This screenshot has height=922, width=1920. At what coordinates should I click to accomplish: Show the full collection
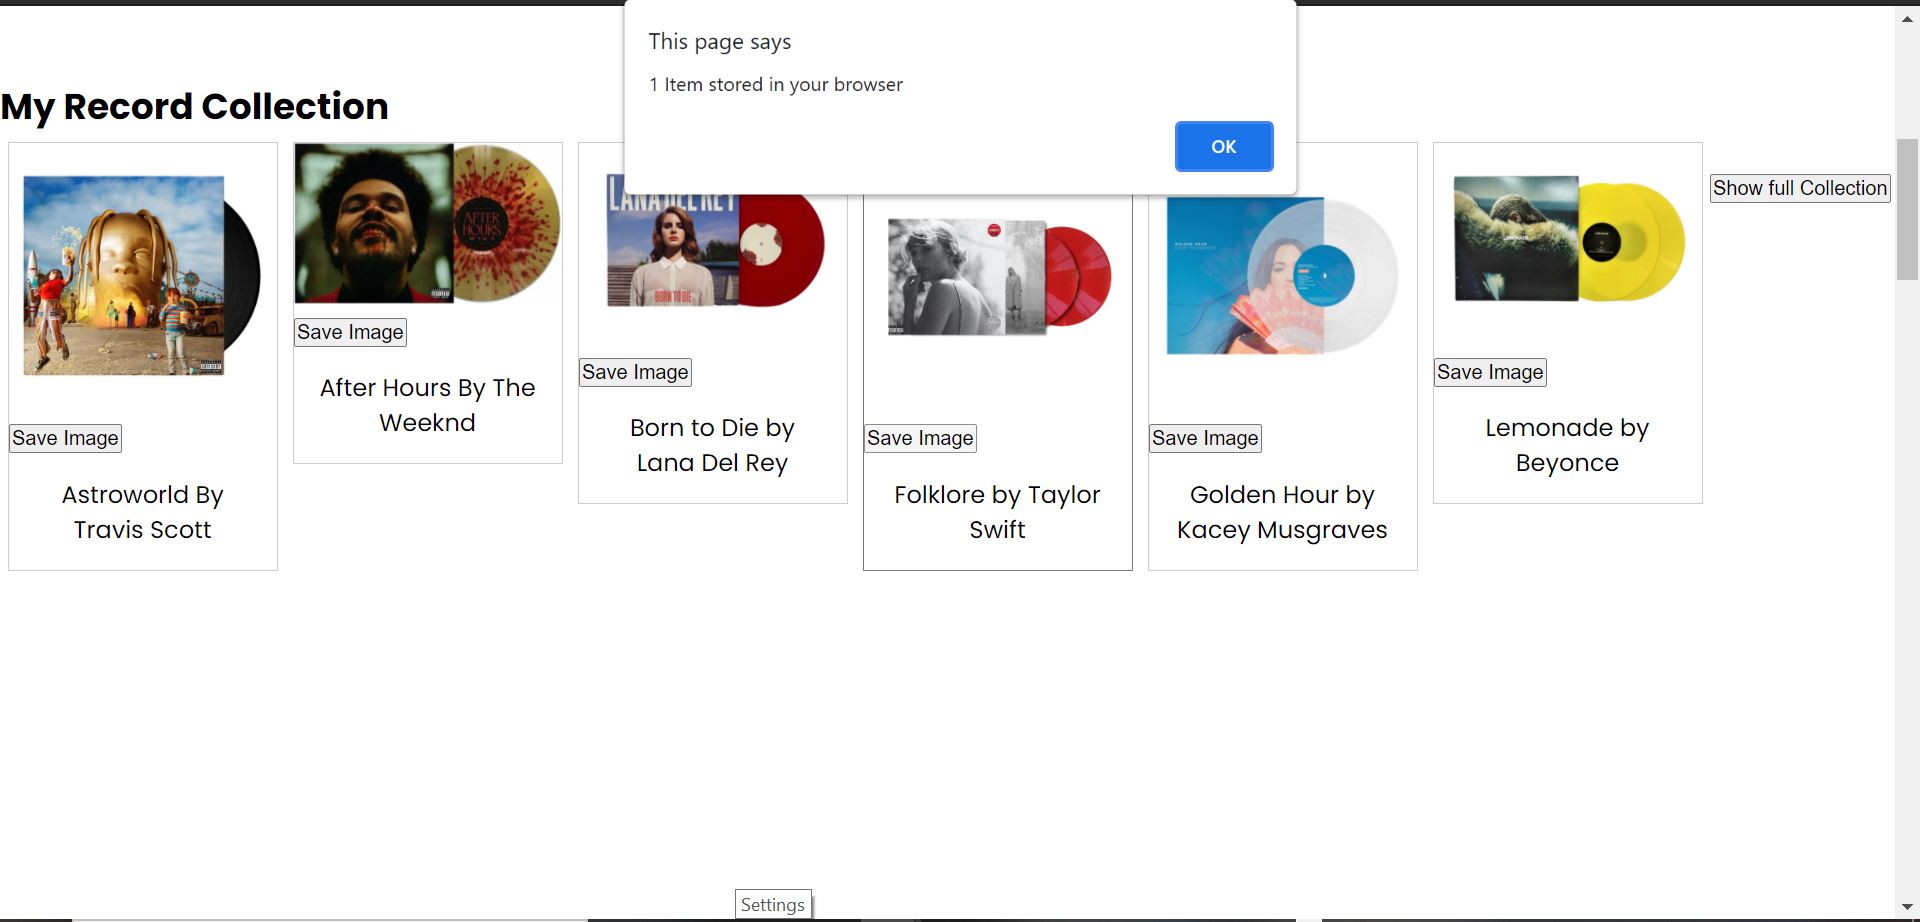coord(1800,188)
